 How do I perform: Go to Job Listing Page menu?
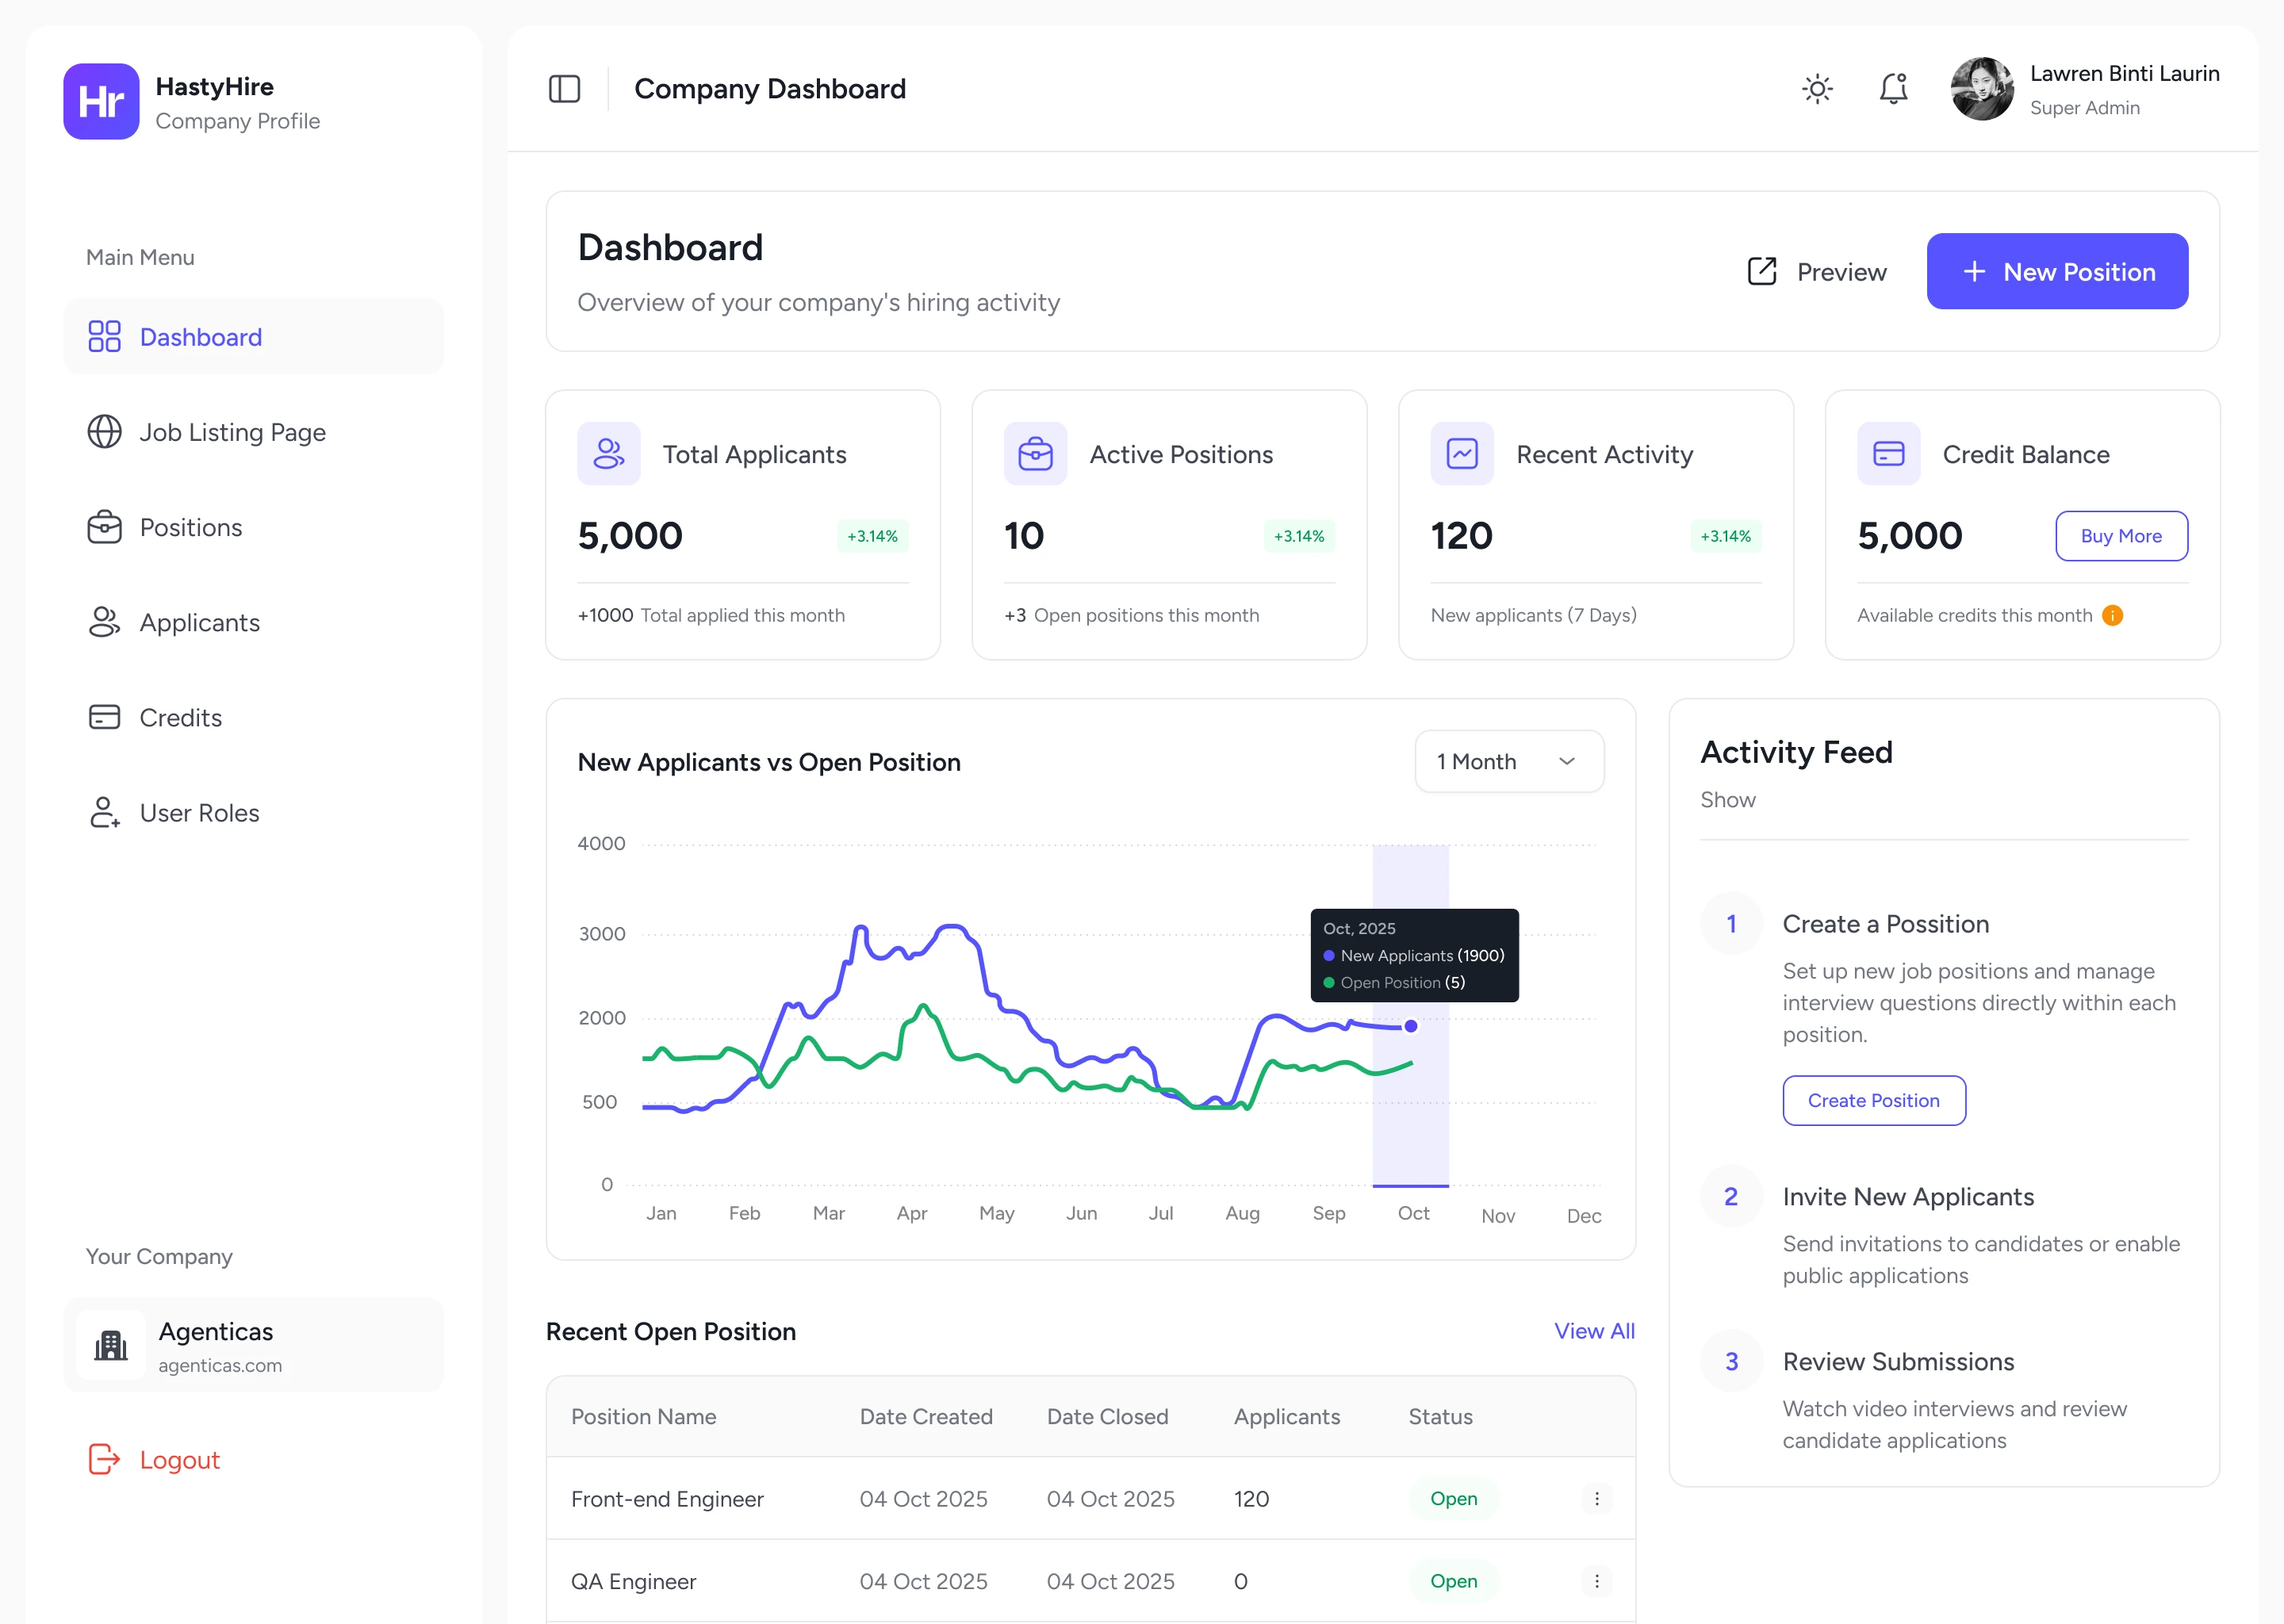click(232, 432)
